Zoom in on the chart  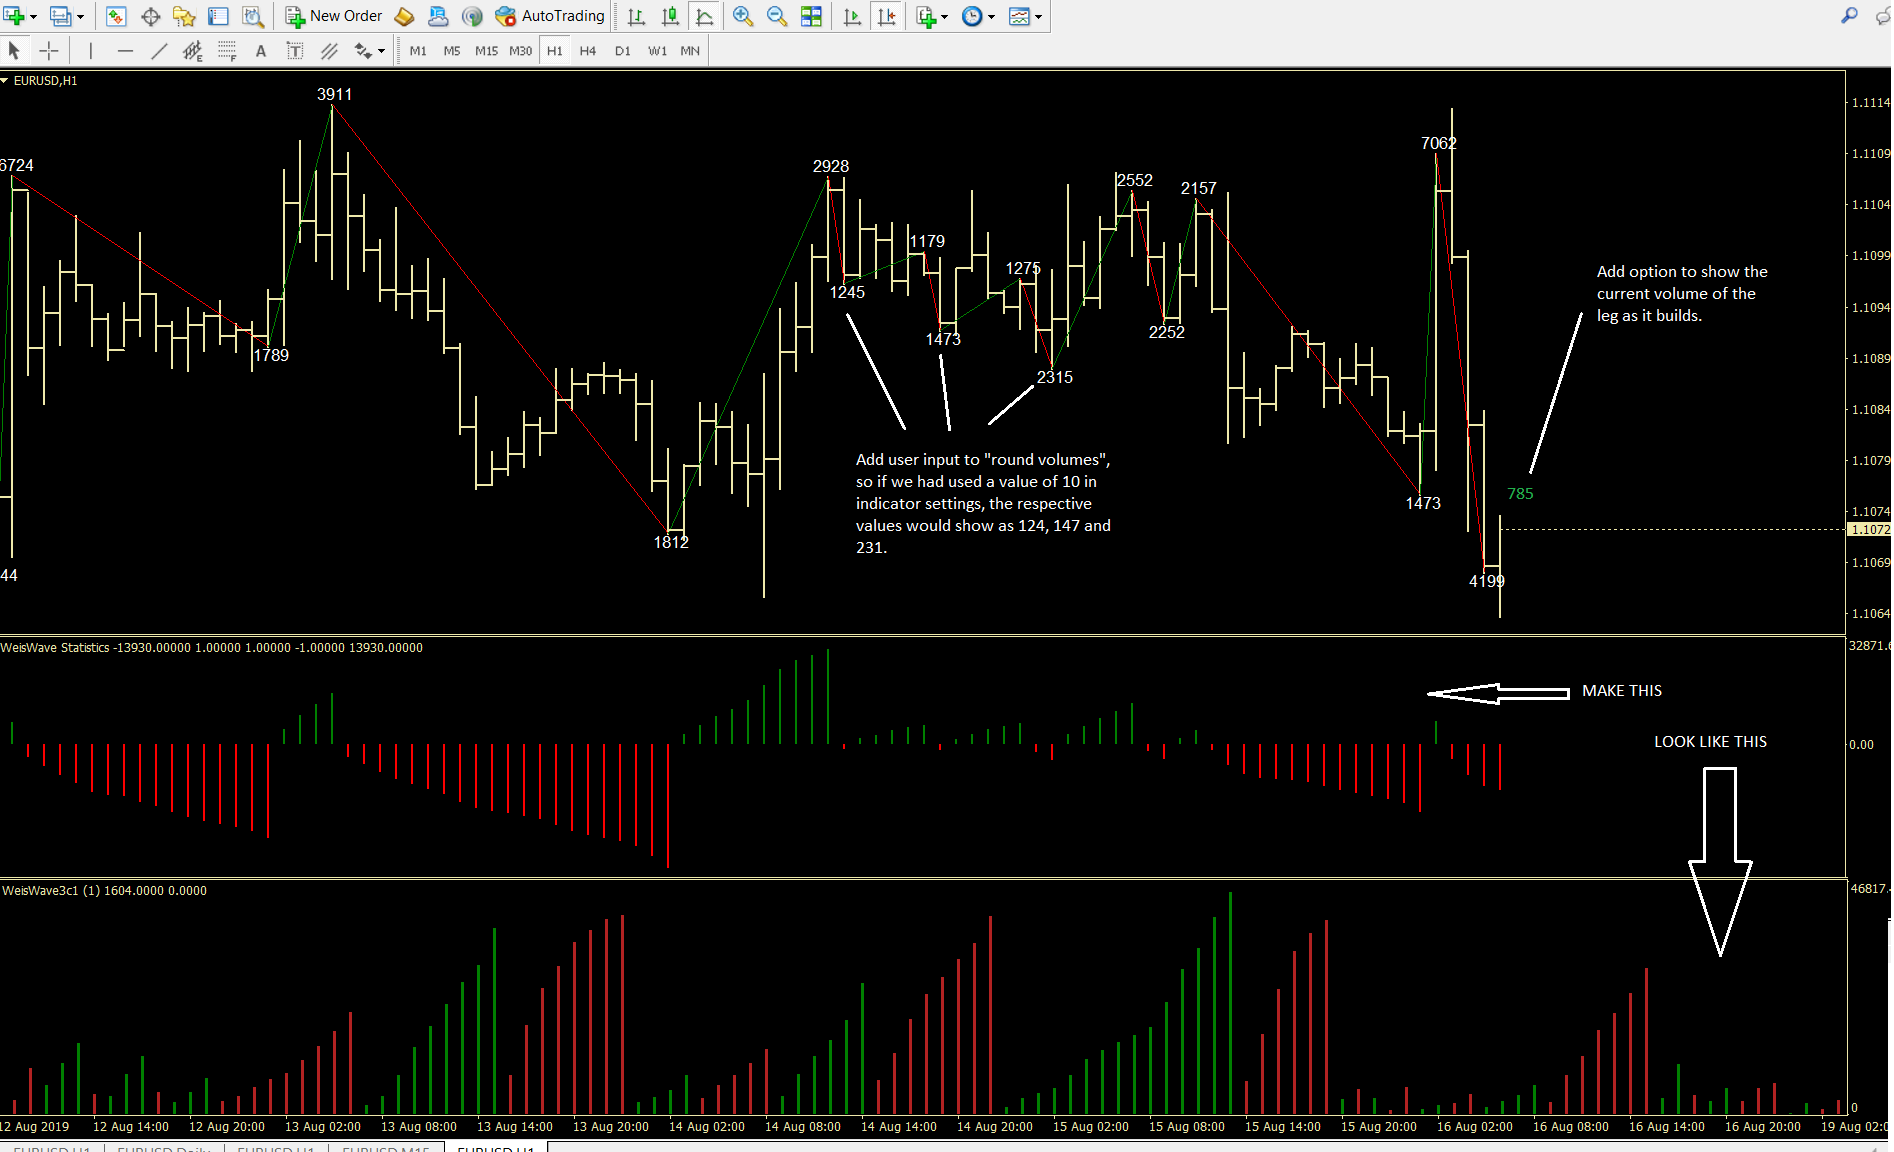click(743, 16)
